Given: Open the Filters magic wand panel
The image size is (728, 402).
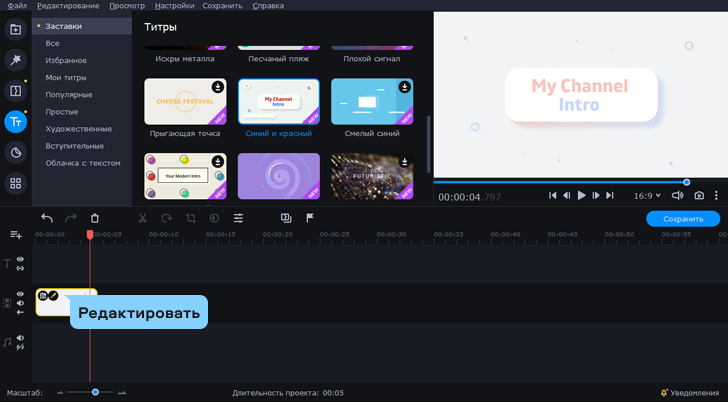Looking at the screenshot, I should pyautogui.click(x=15, y=60).
